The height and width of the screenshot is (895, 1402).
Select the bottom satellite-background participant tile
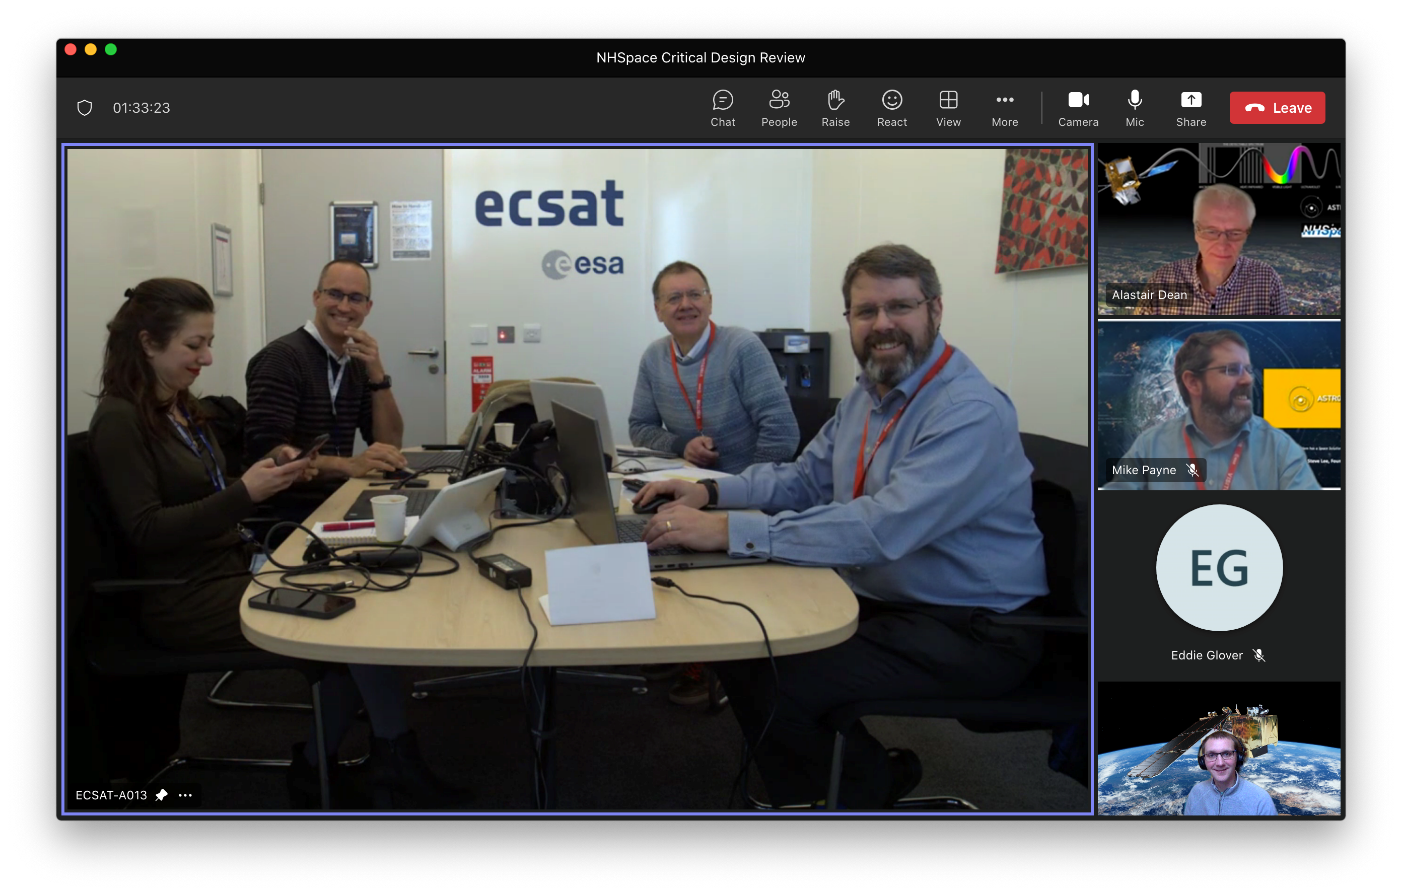pyautogui.click(x=1219, y=748)
